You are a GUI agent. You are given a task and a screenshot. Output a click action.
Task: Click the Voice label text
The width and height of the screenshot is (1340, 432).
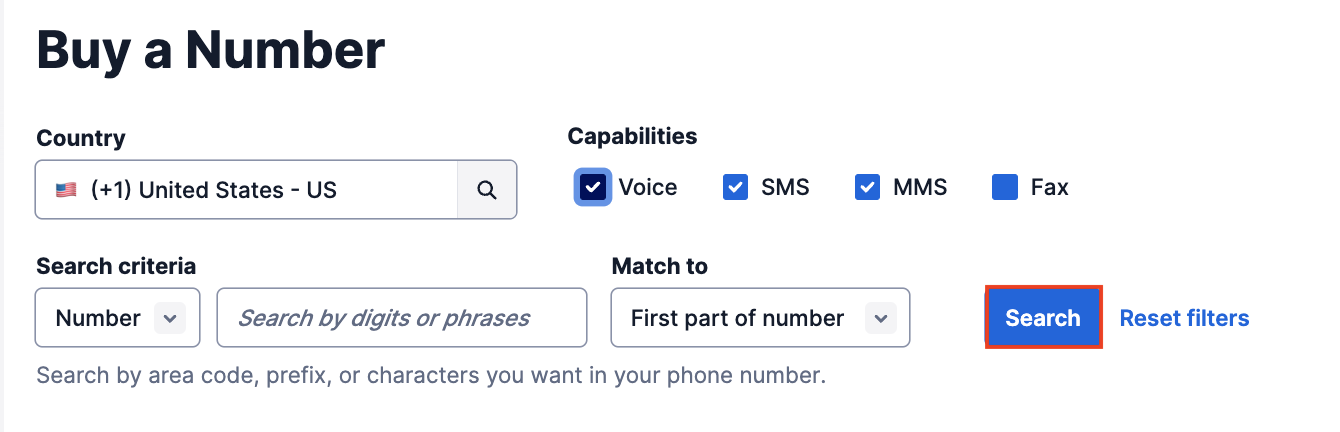coord(648,187)
